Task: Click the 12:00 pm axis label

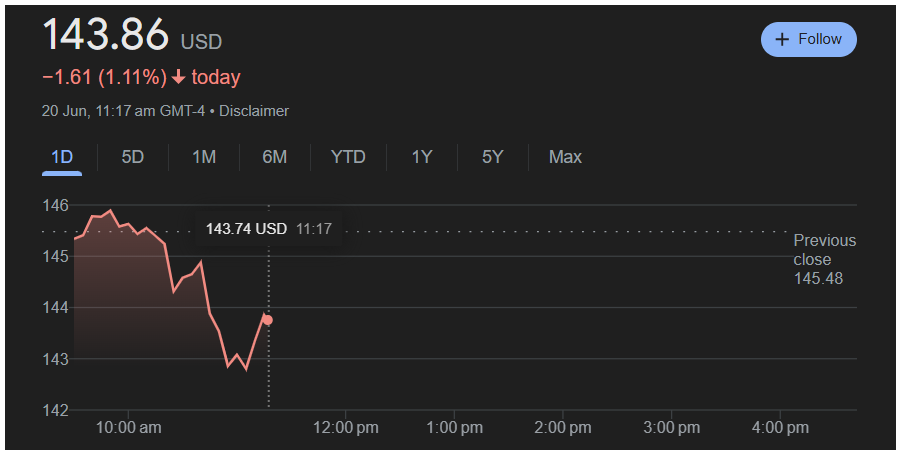Action: click(x=346, y=428)
